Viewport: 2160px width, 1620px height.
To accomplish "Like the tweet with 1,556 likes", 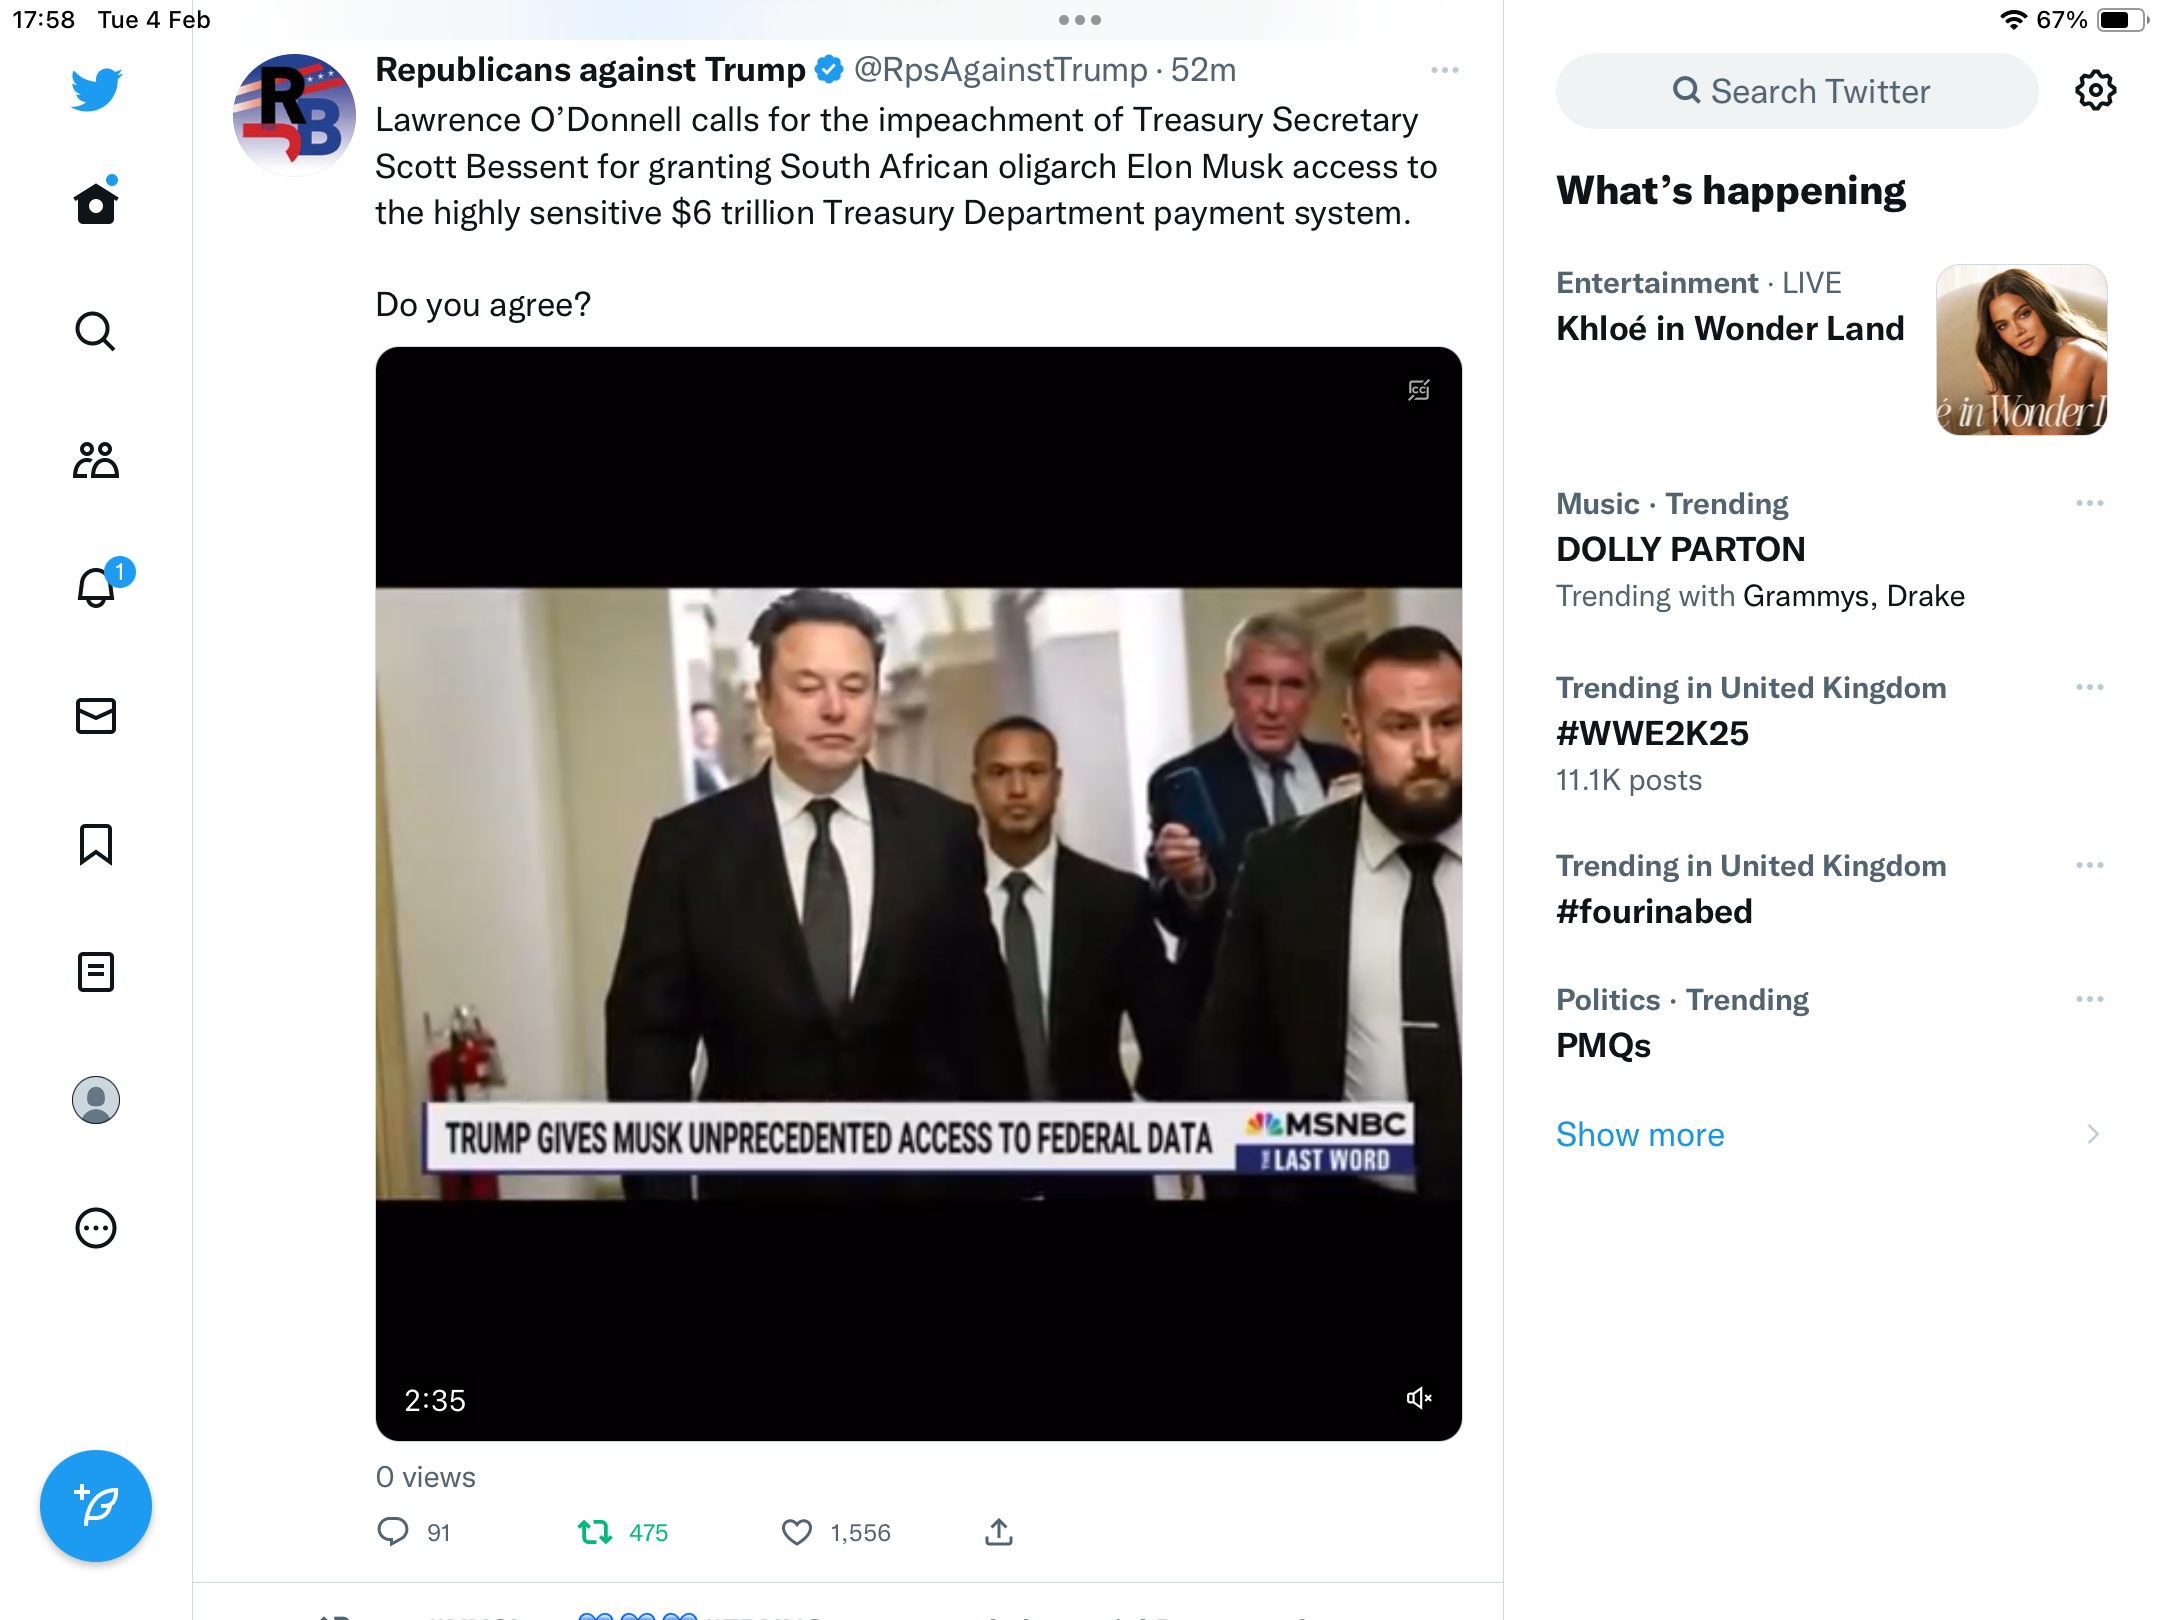I will 797,1532.
